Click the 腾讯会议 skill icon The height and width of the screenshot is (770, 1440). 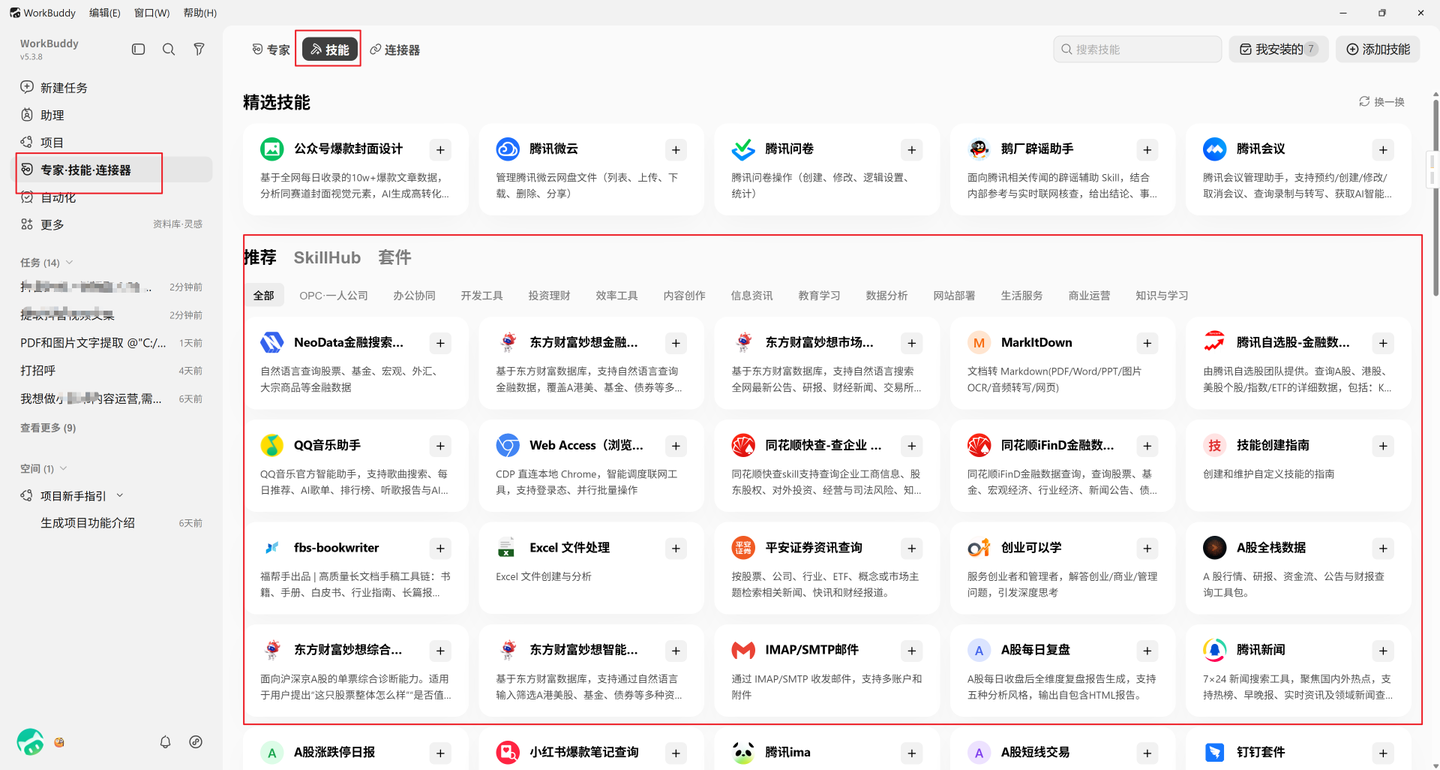(x=1215, y=149)
